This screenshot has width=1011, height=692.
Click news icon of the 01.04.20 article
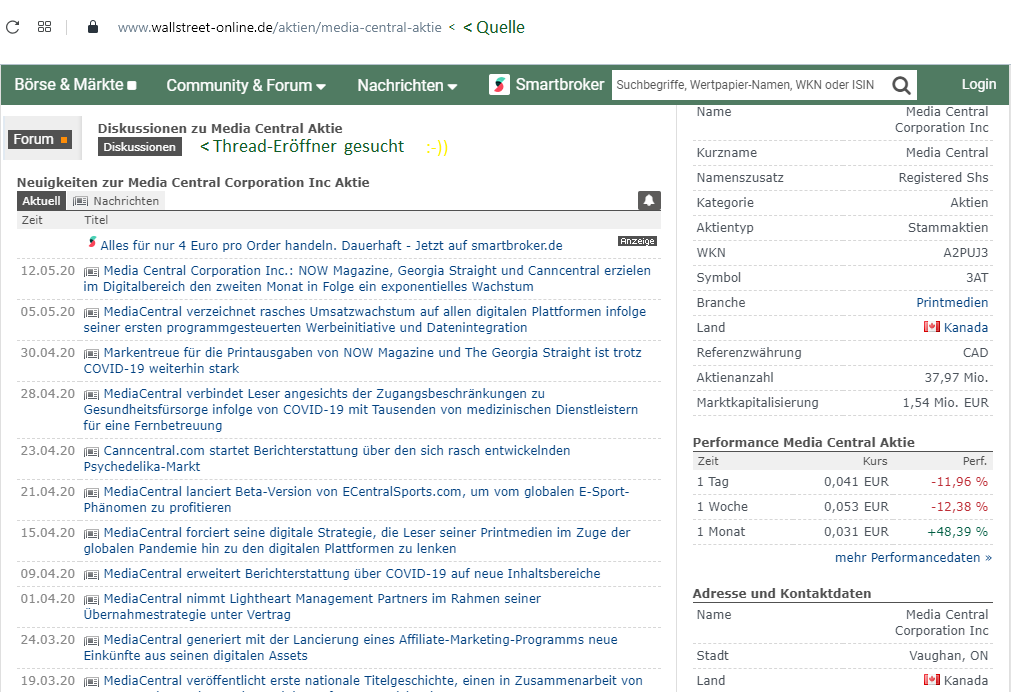click(92, 600)
